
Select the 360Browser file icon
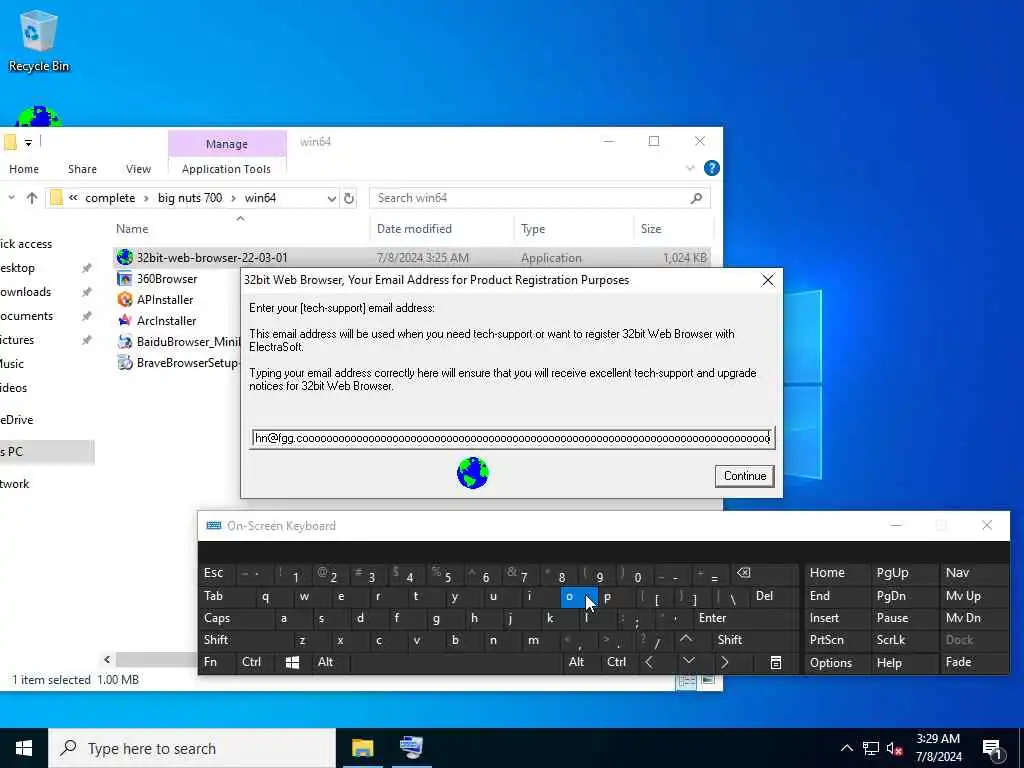[x=125, y=279]
